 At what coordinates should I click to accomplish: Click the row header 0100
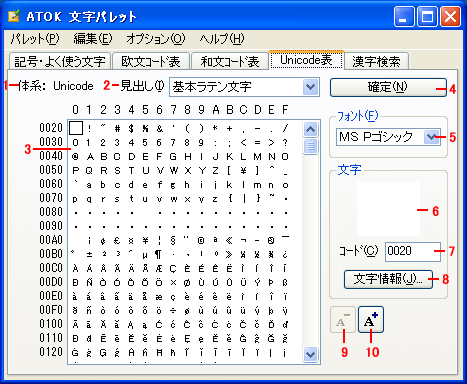pyautogui.click(x=51, y=324)
